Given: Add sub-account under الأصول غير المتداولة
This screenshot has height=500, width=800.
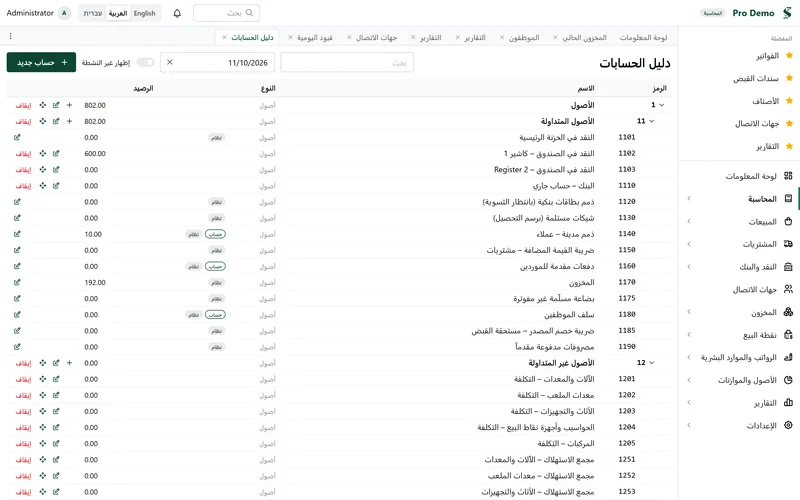Looking at the screenshot, I should [69, 363].
